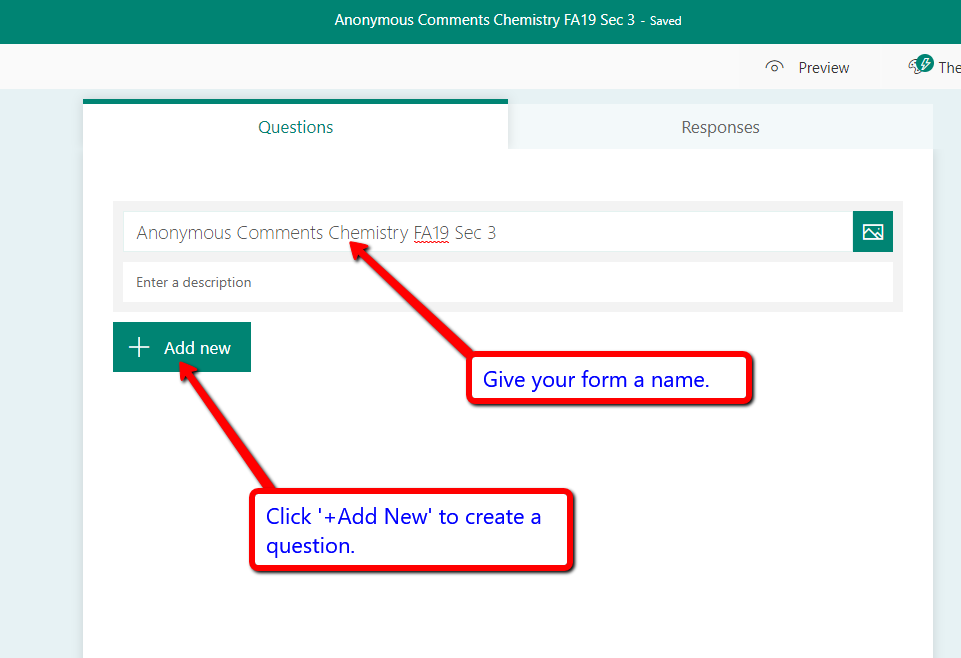
Task: Click the Preview text label
Action: pos(823,68)
